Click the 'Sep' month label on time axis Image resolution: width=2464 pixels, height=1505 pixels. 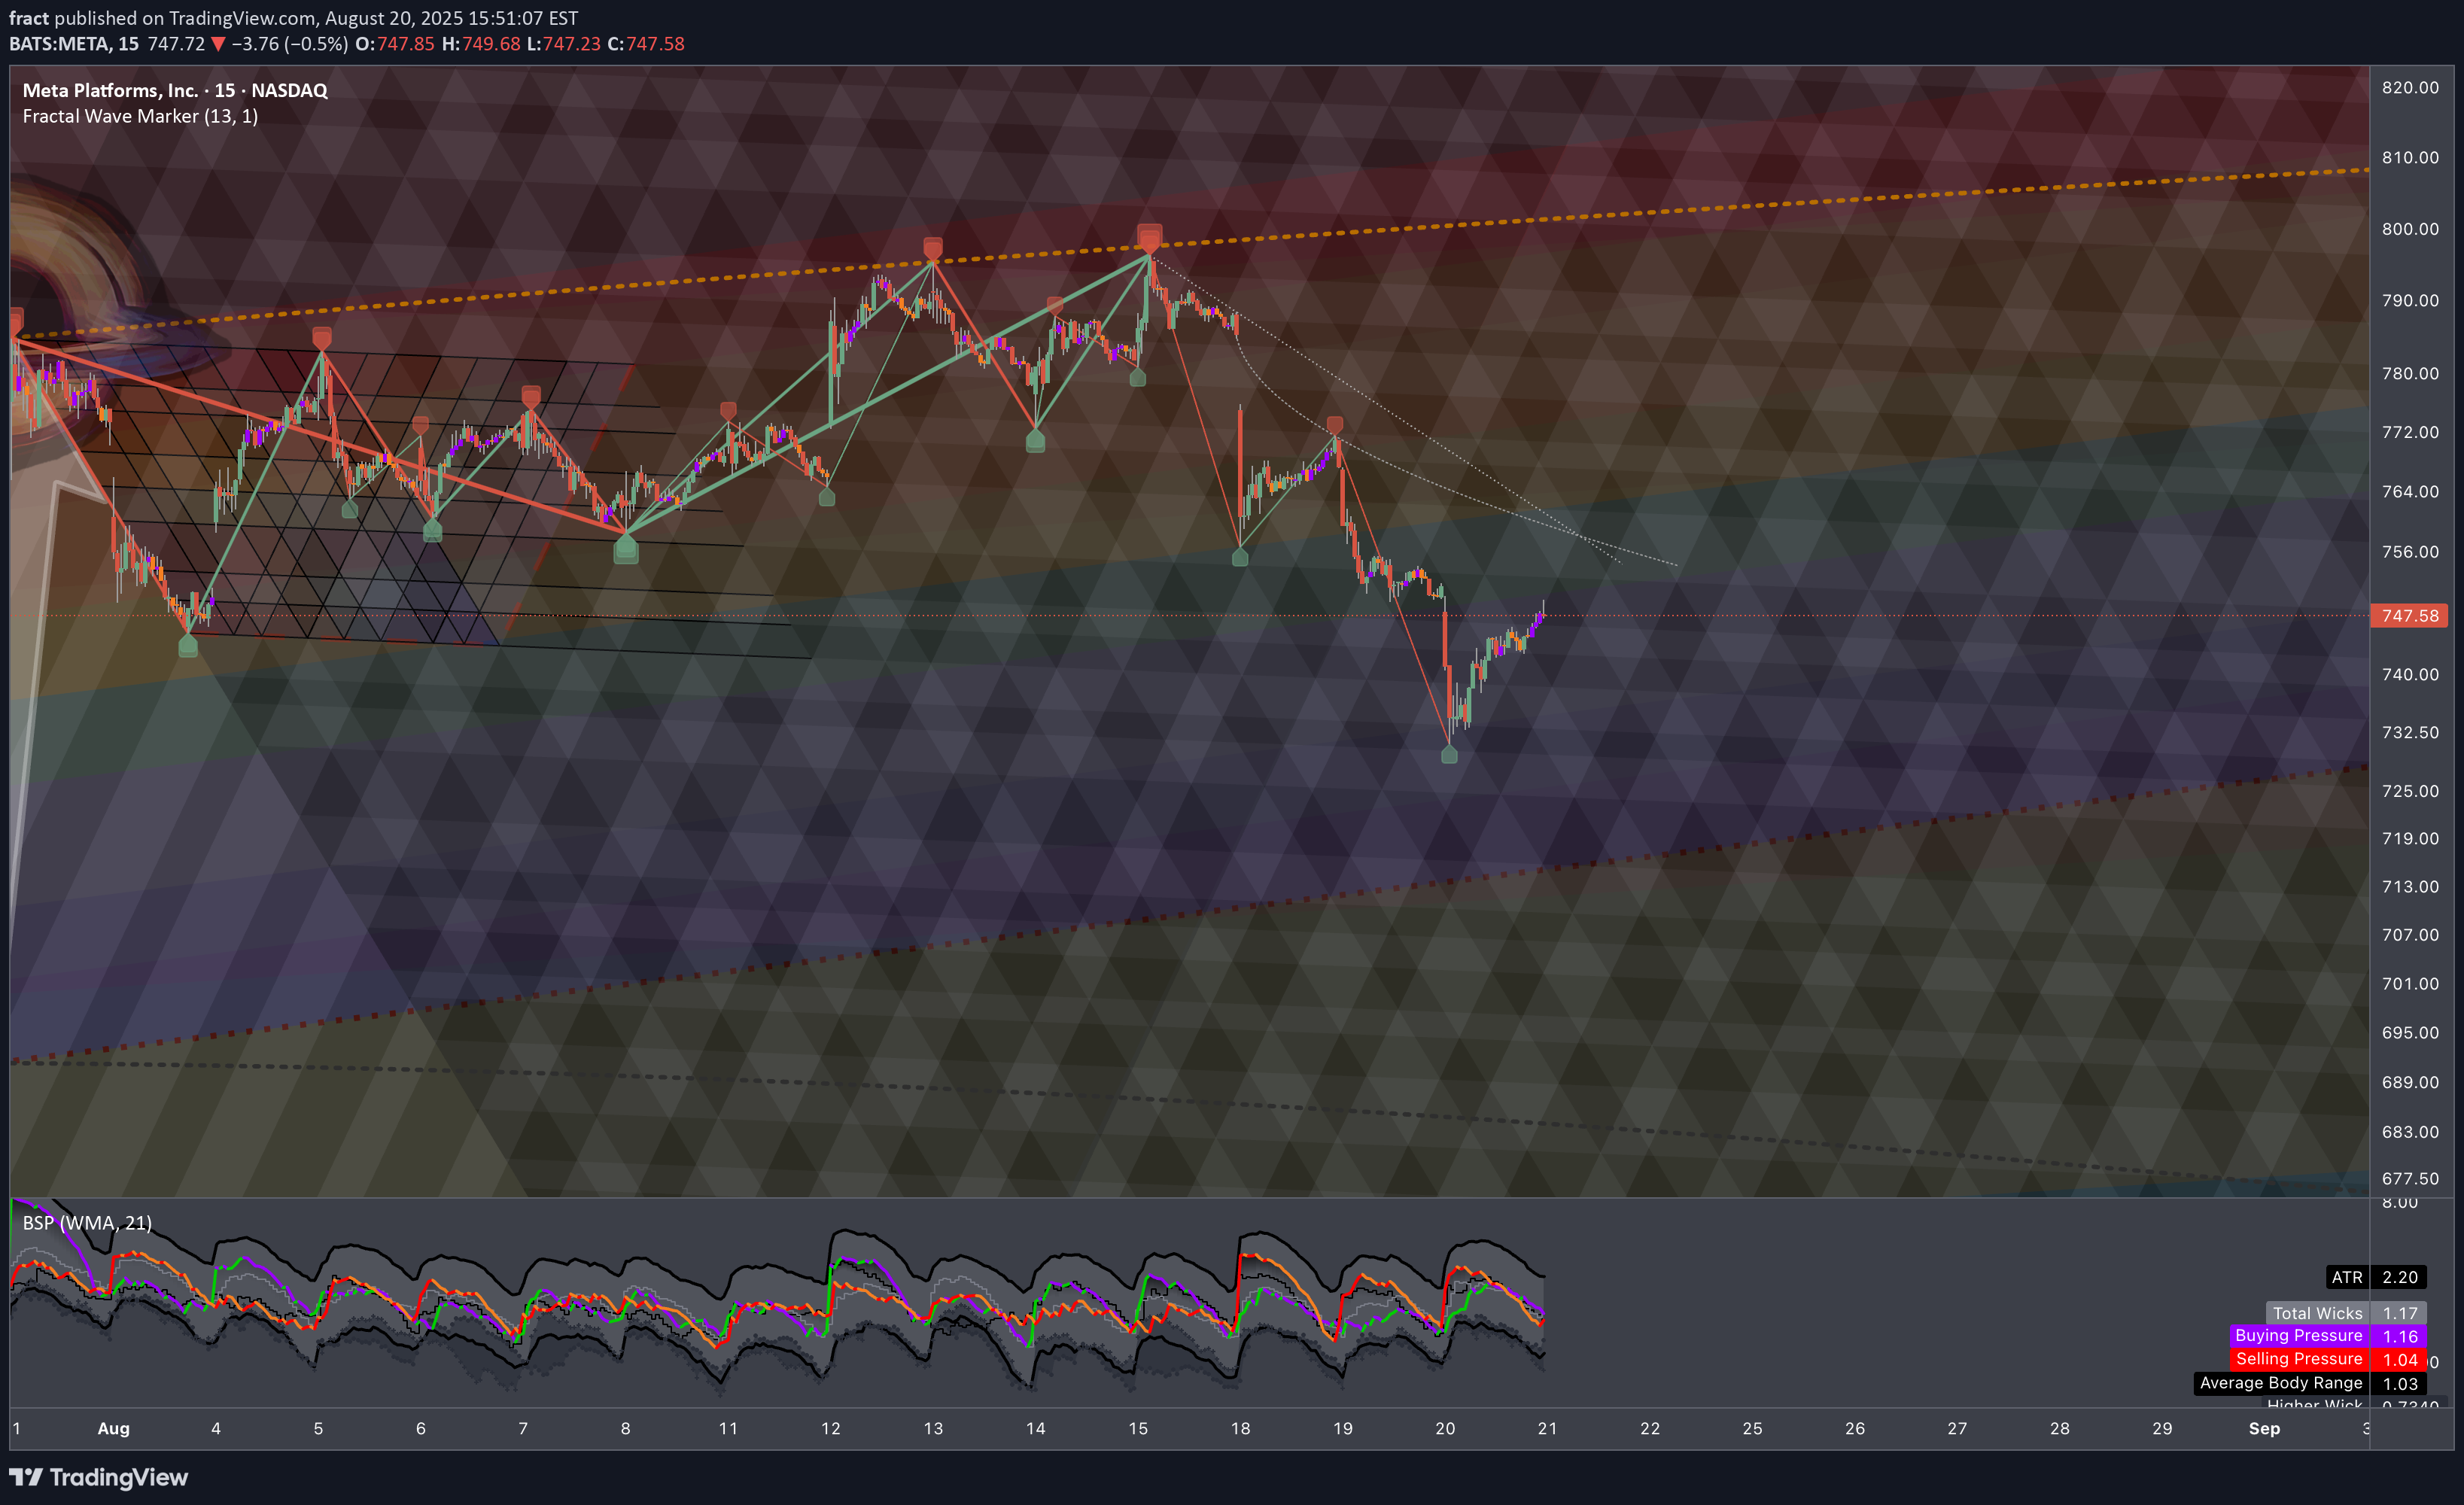(2264, 1429)
